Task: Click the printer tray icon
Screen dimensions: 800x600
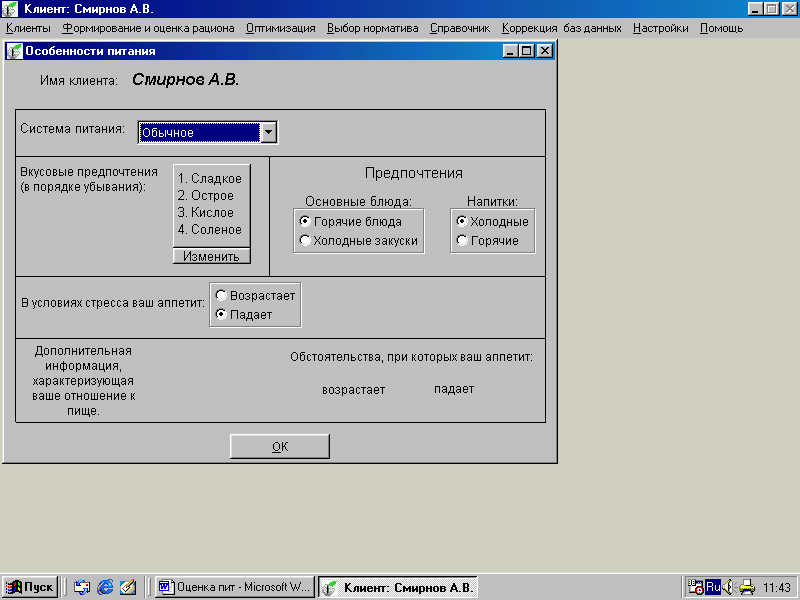Action: coord(746,587)
